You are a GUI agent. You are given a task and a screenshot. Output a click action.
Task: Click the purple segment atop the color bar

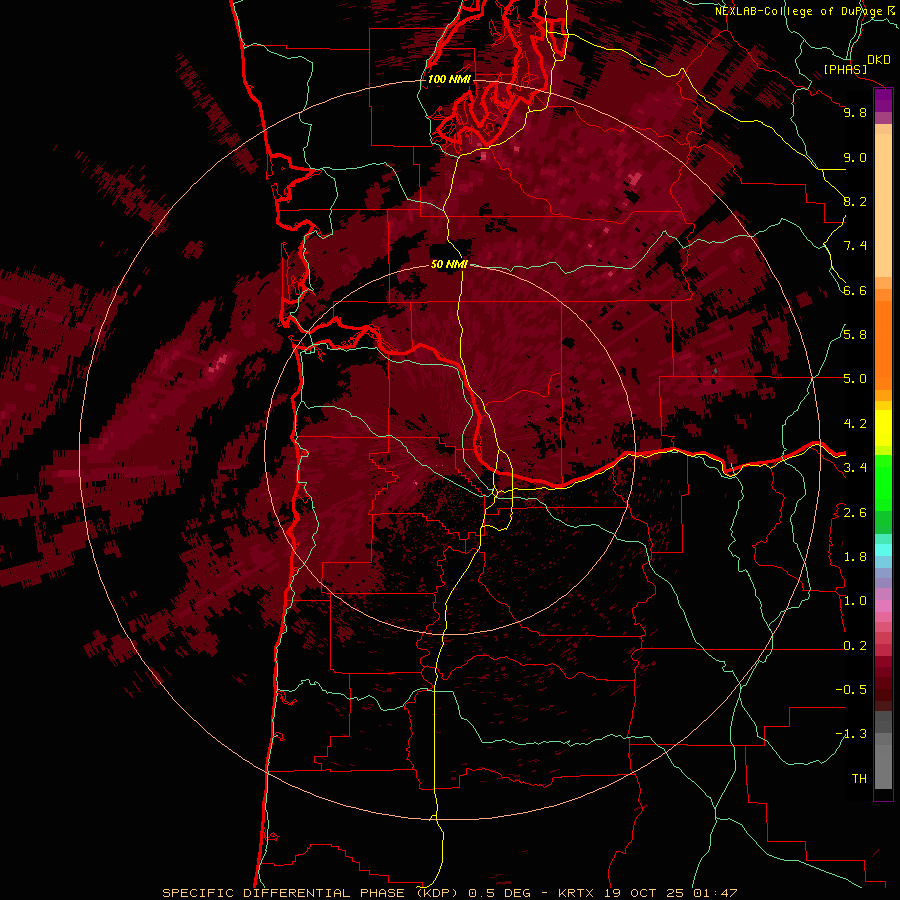coord(883,100)
